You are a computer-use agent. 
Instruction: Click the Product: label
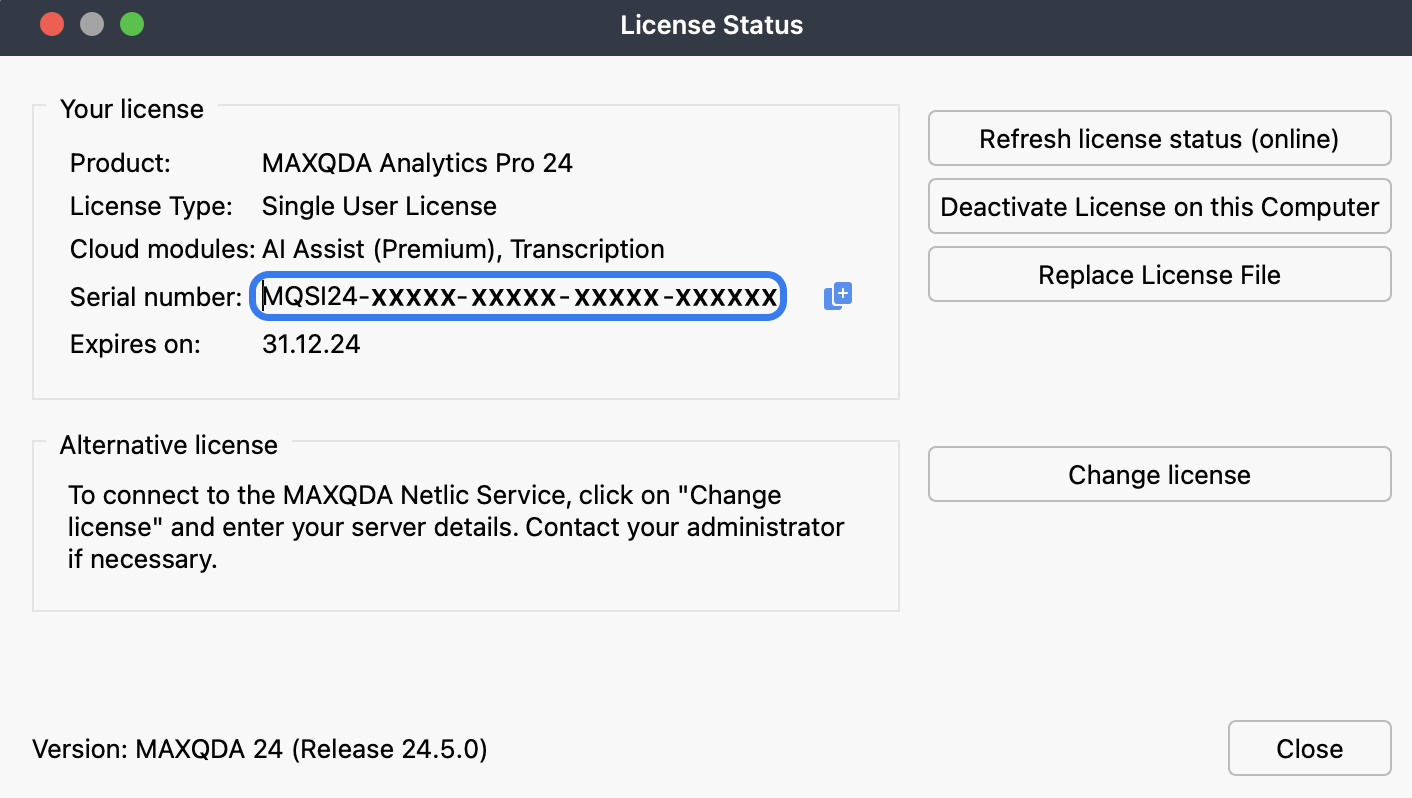tap(120, 162)
